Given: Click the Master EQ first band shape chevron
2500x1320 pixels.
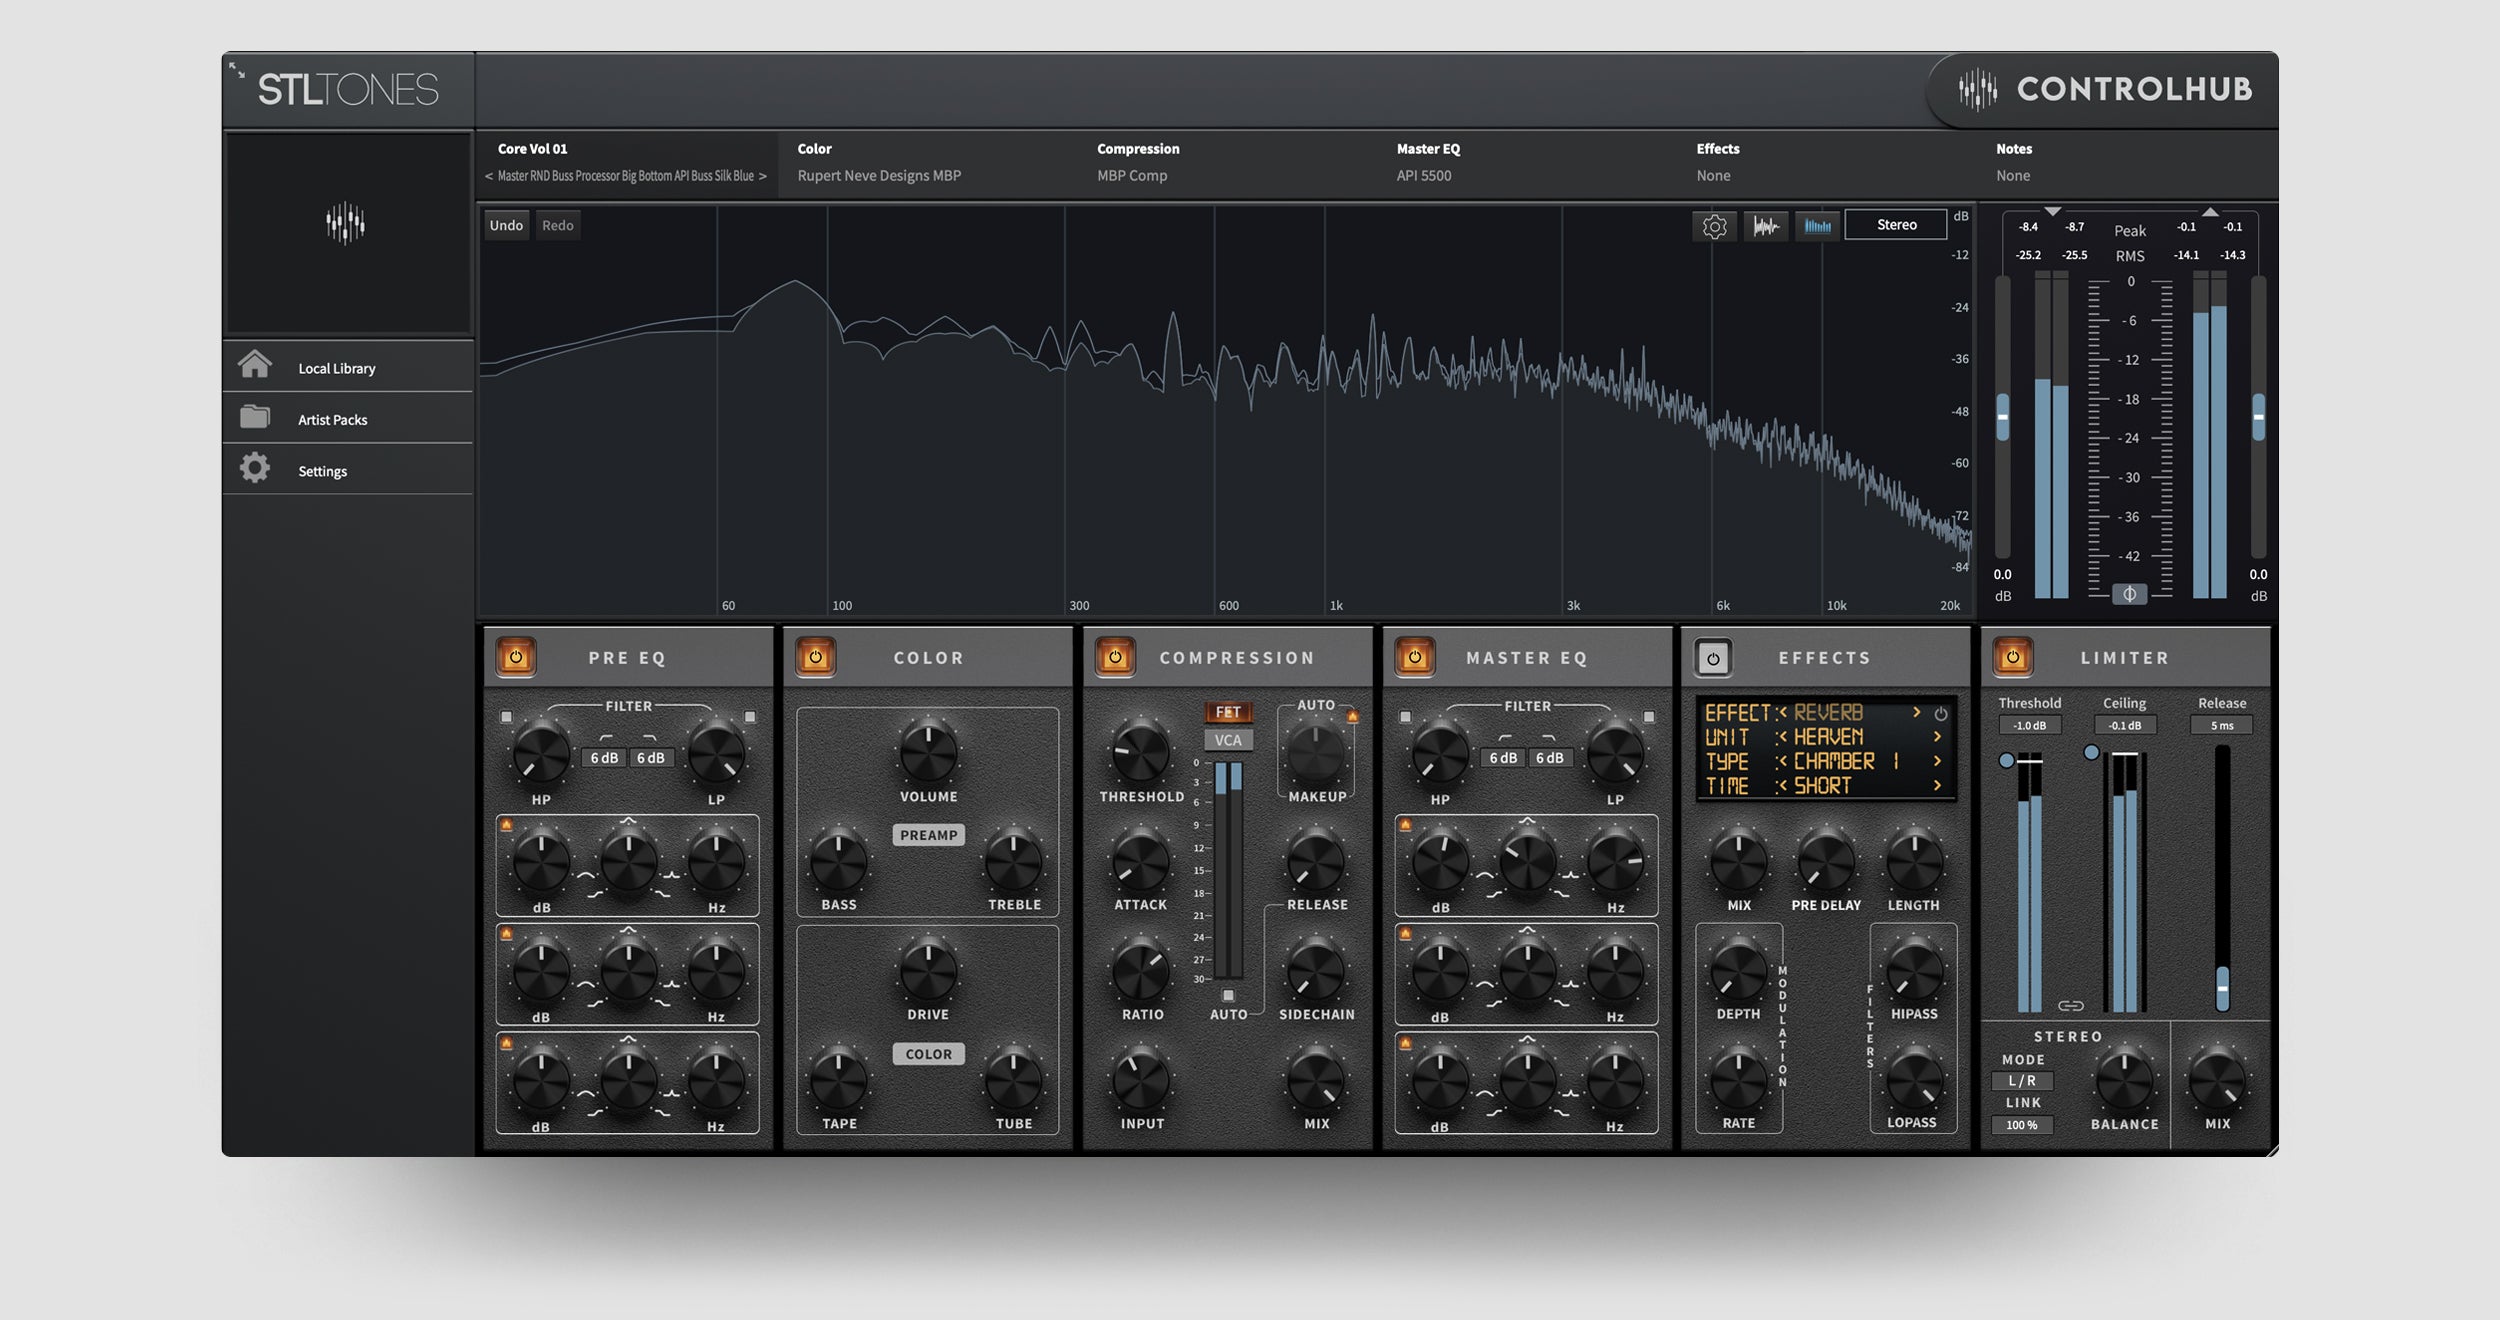Looking at the screenshot, I should click(x=1527, y=820).
